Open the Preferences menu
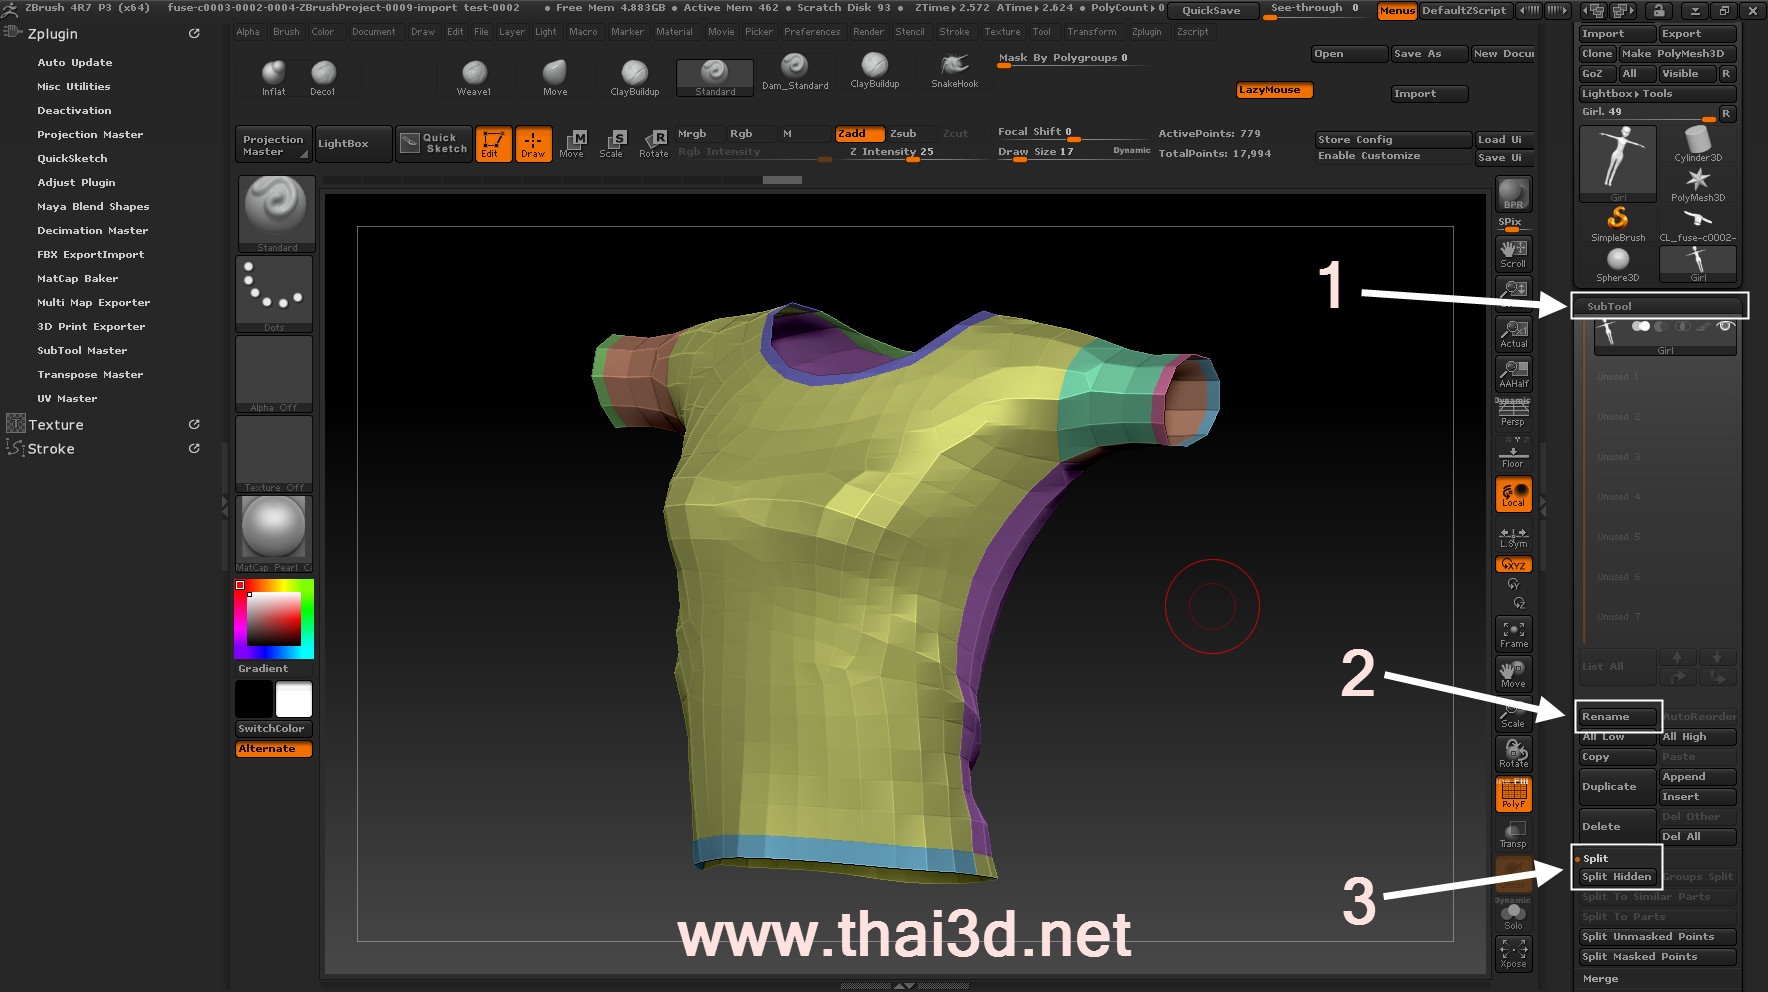The width and height of the screenshot is (1768, 992). point(811,32)
